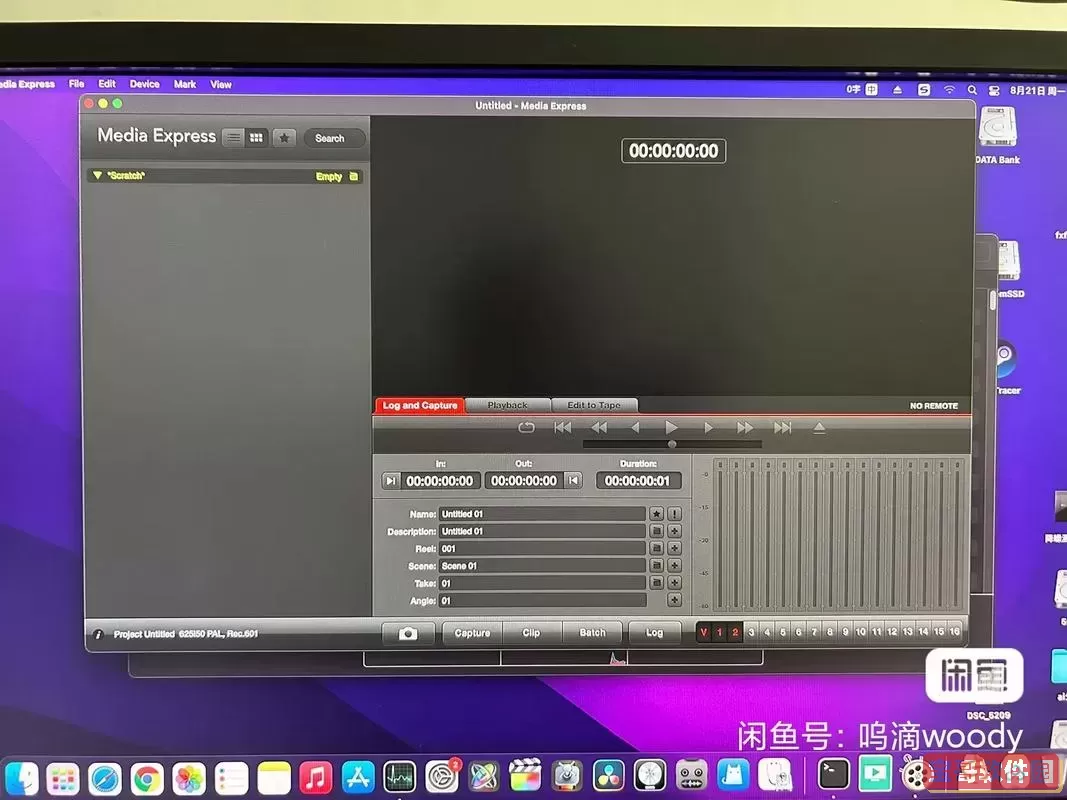Enable audio channel 16
1067x800 pixels.
(955, 633)
